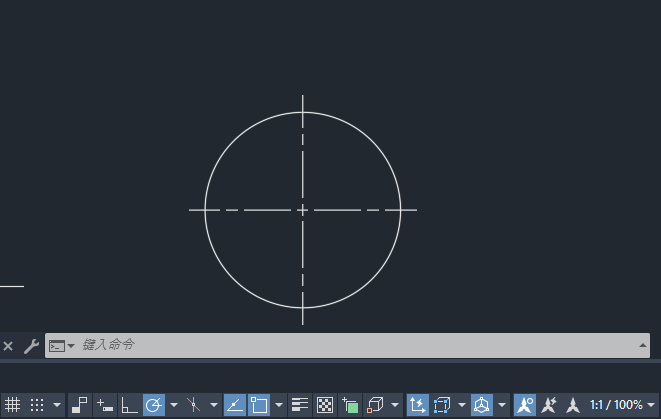Open the 1:1 / 100% annotation scale
Image resolution: width=661 pixels, height=419 pixels.
coord(616,405)
